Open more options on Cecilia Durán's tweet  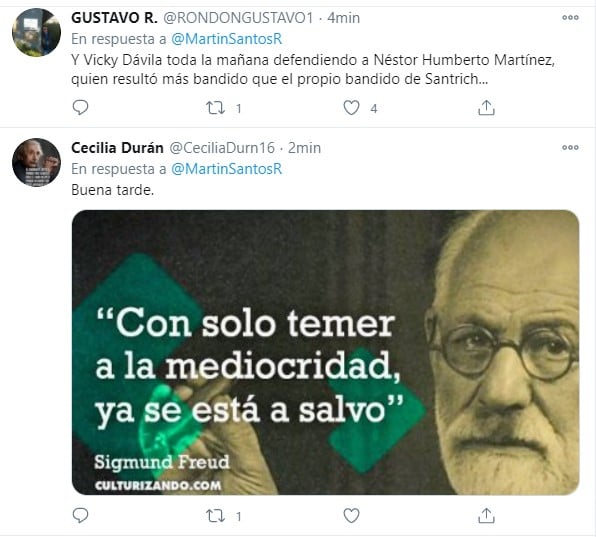click(570, 147)
